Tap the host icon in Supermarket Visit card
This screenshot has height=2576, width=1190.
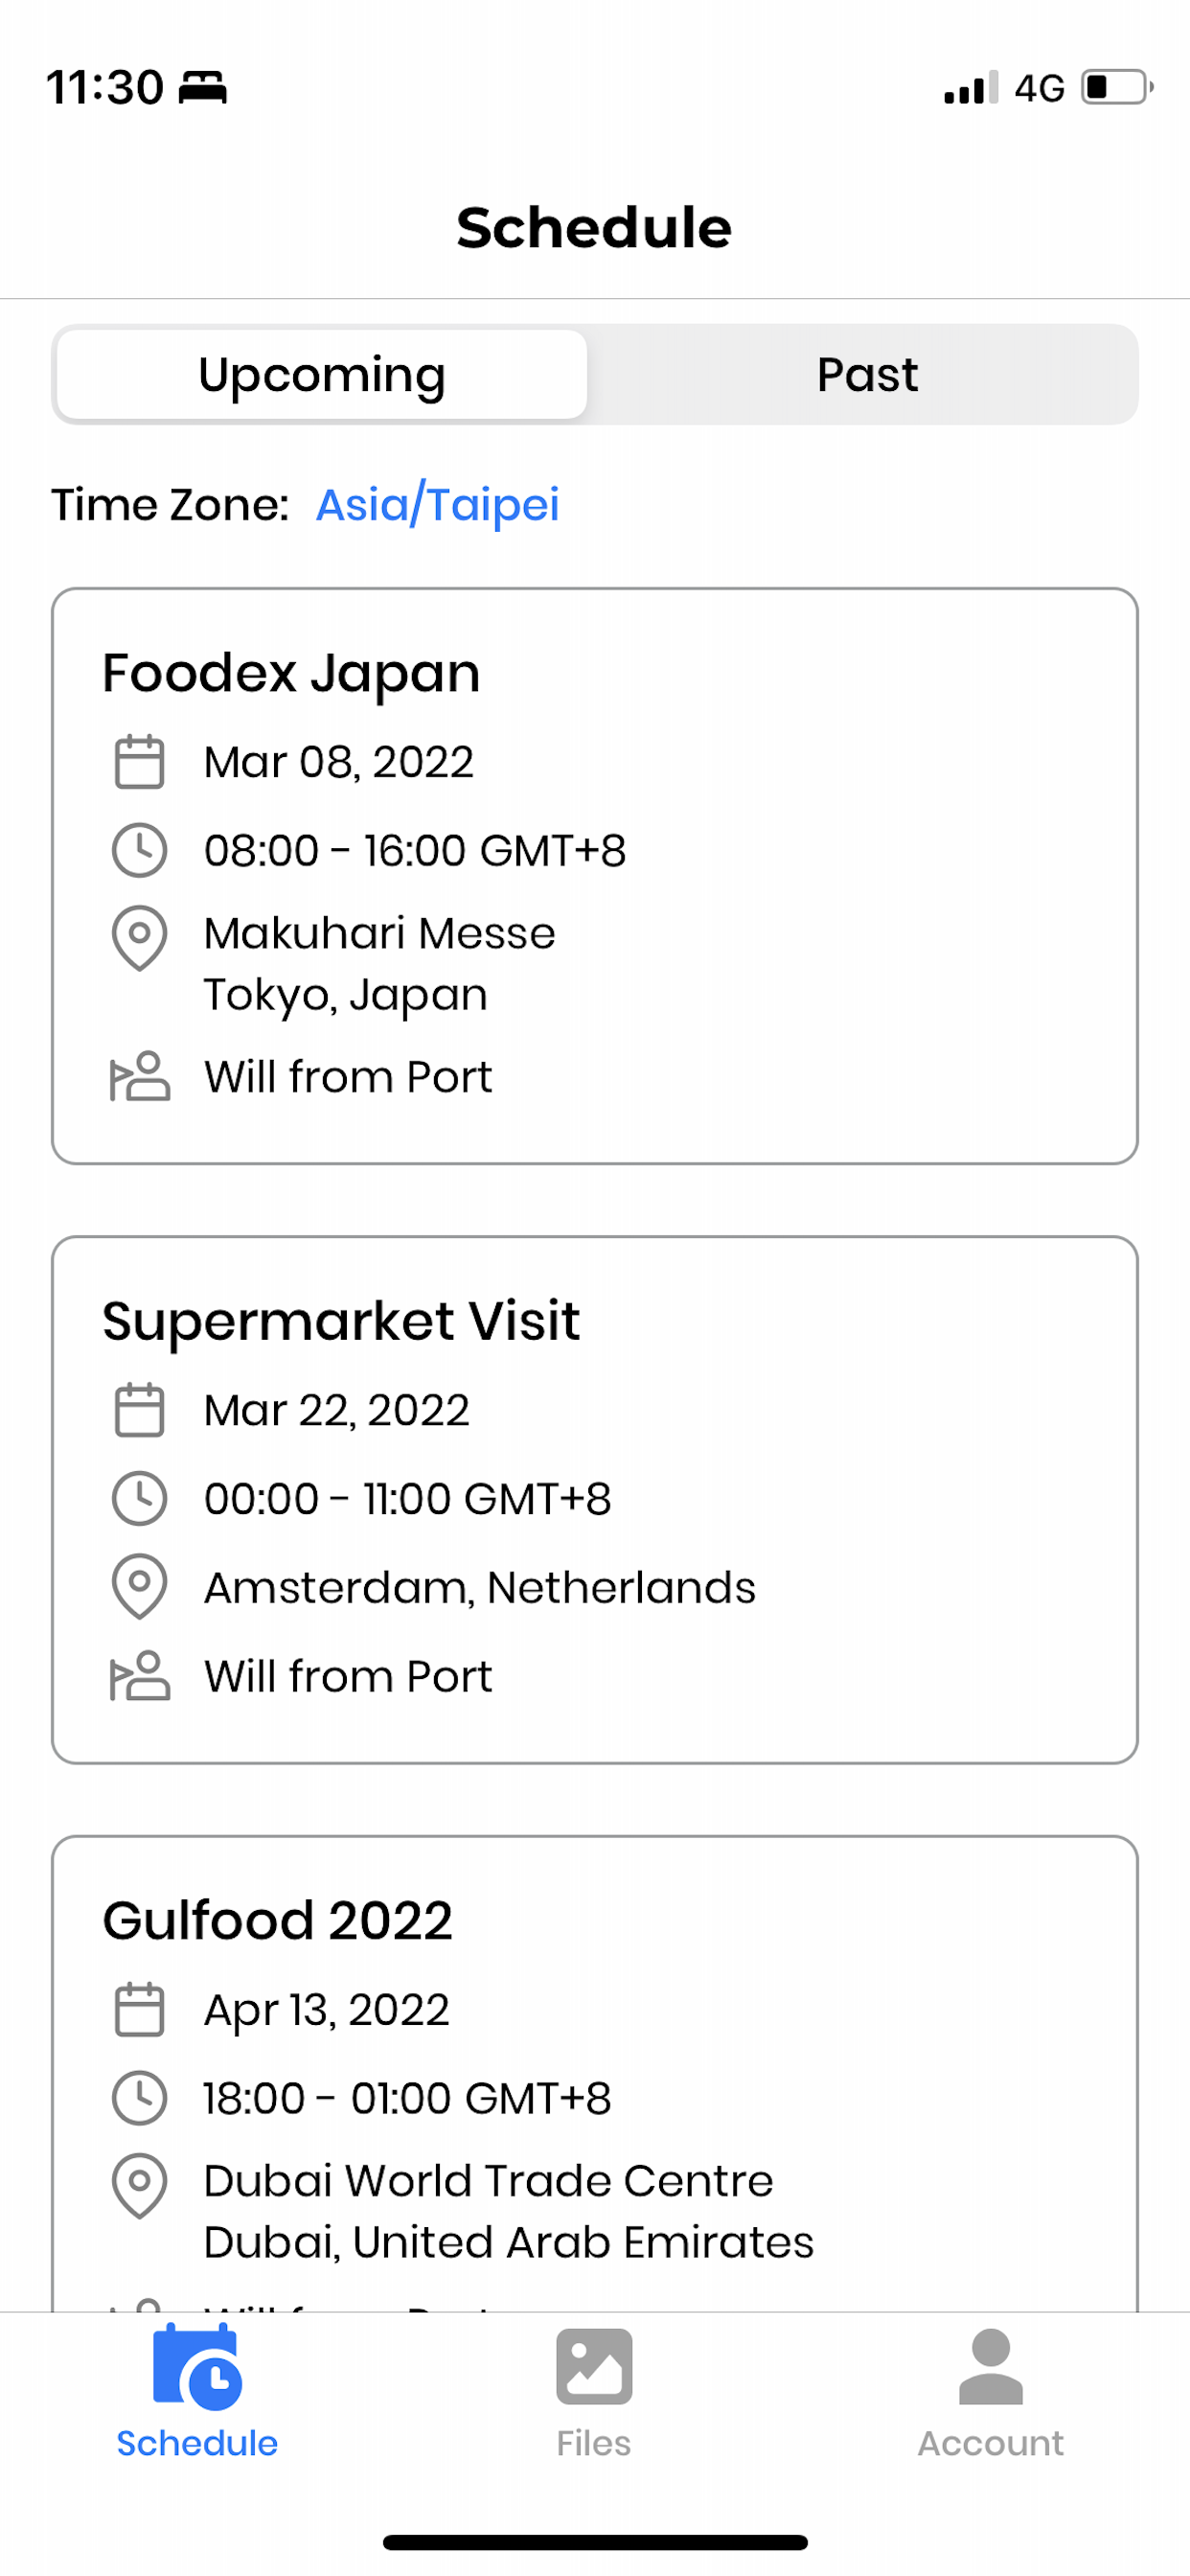[139, 1675]
